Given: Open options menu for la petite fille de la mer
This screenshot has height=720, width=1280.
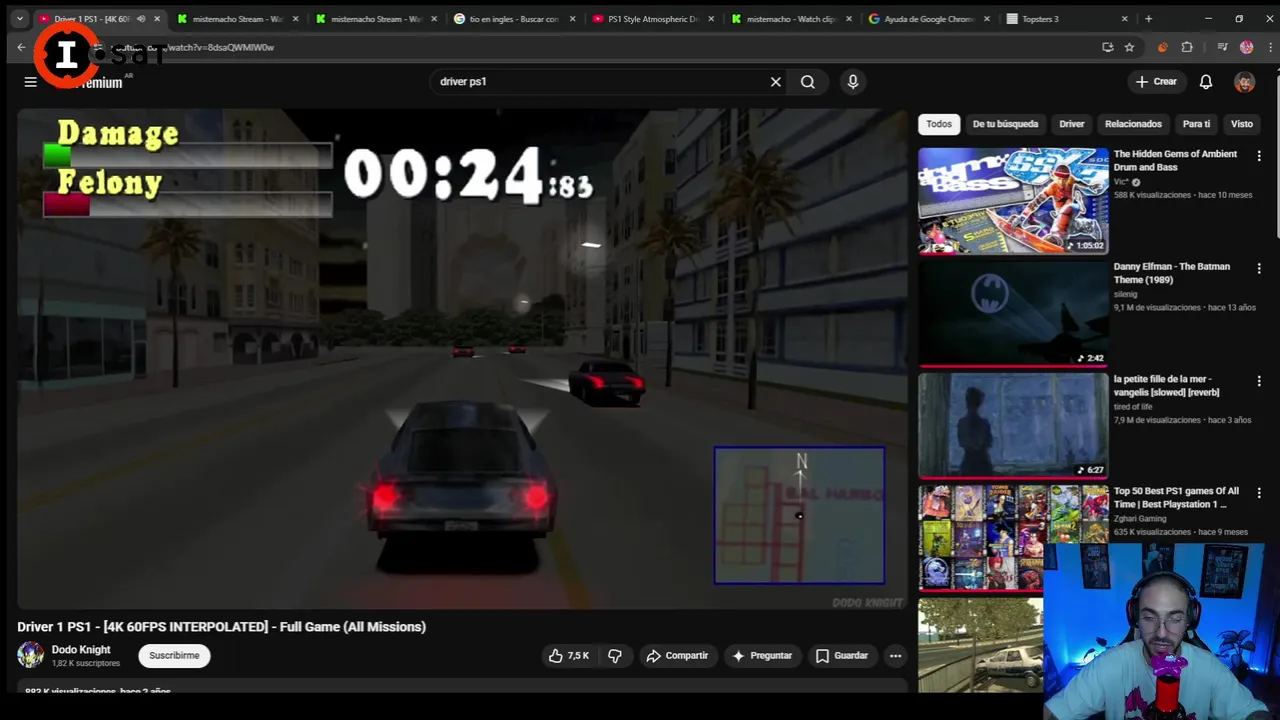Looking at the screenshot, I should [1259, 381].
